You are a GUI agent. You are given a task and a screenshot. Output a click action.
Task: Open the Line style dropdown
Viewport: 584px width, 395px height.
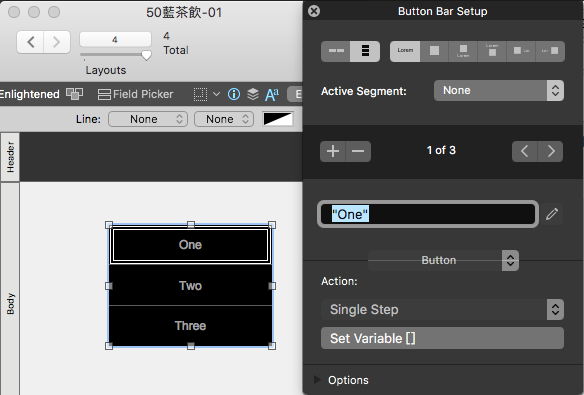point(148,119)
